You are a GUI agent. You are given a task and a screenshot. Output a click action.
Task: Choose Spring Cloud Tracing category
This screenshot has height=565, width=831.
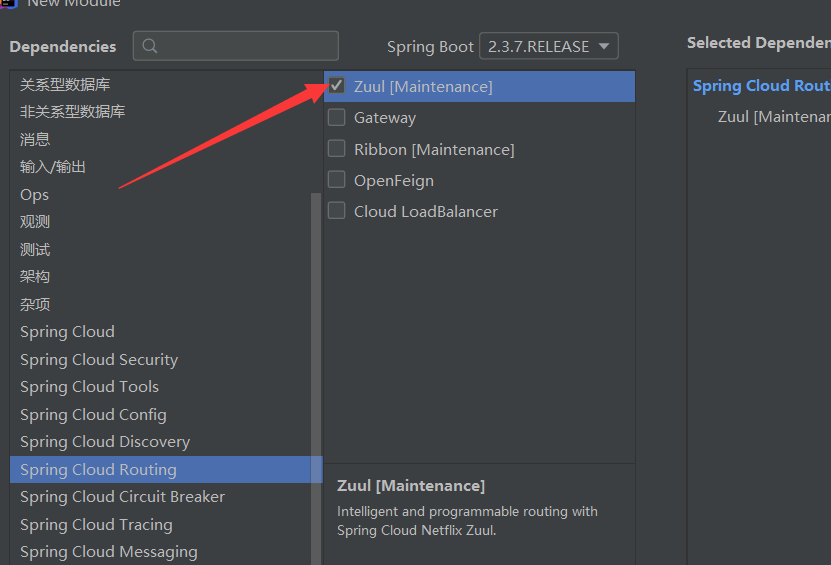pos(96,525)
